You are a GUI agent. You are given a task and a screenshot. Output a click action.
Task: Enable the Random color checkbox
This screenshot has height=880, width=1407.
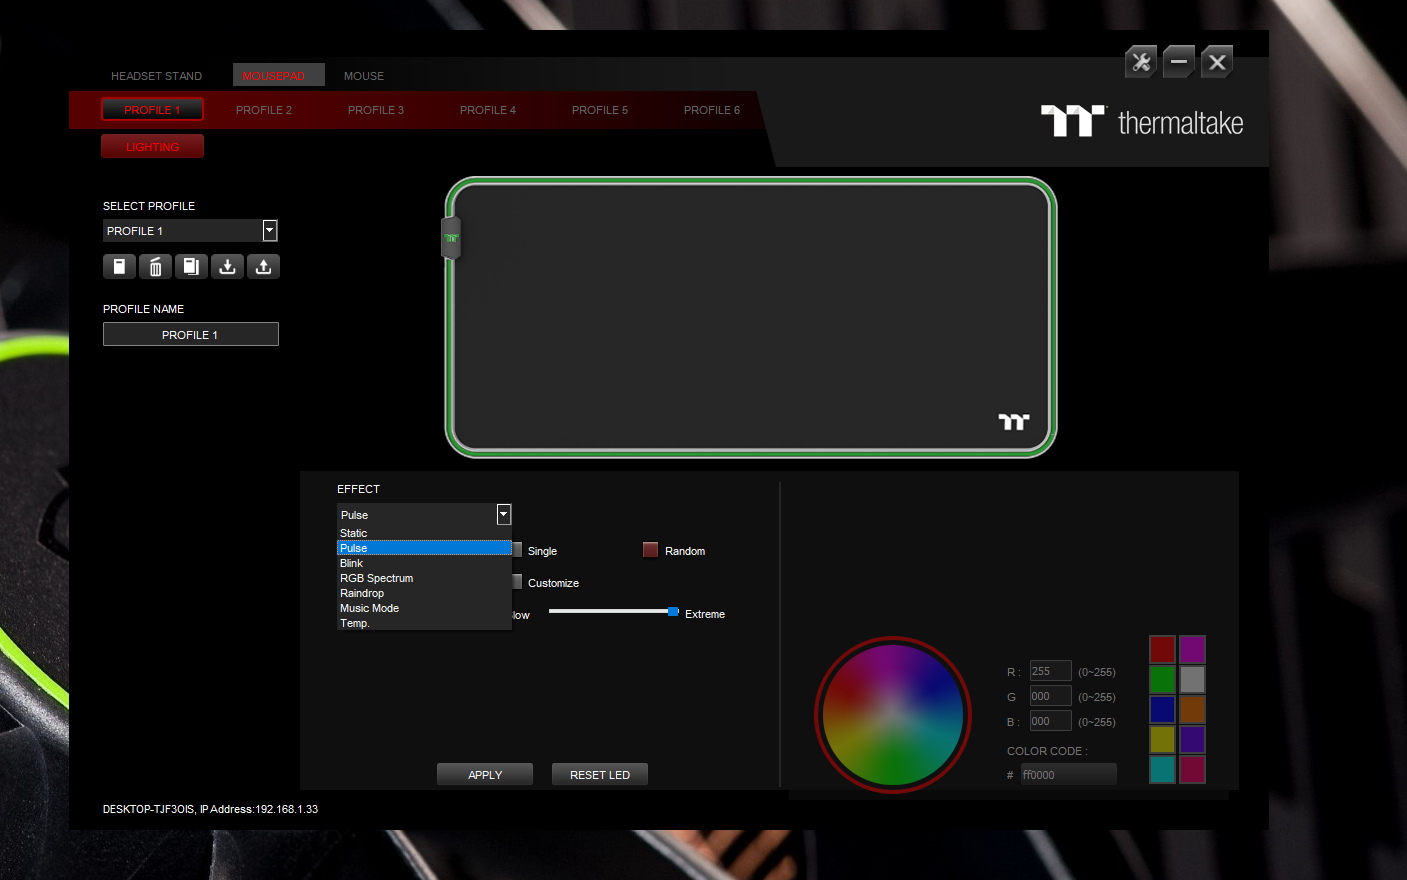click(x=650, y=550)
